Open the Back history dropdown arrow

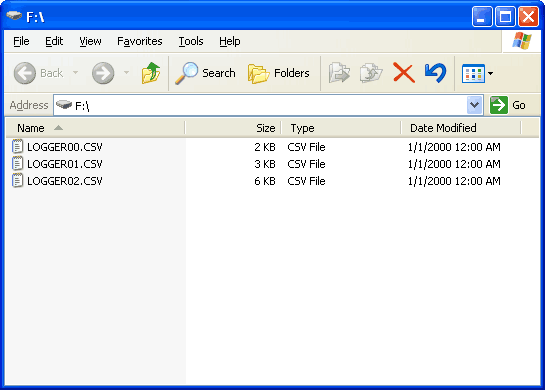[x=75, y=73]
